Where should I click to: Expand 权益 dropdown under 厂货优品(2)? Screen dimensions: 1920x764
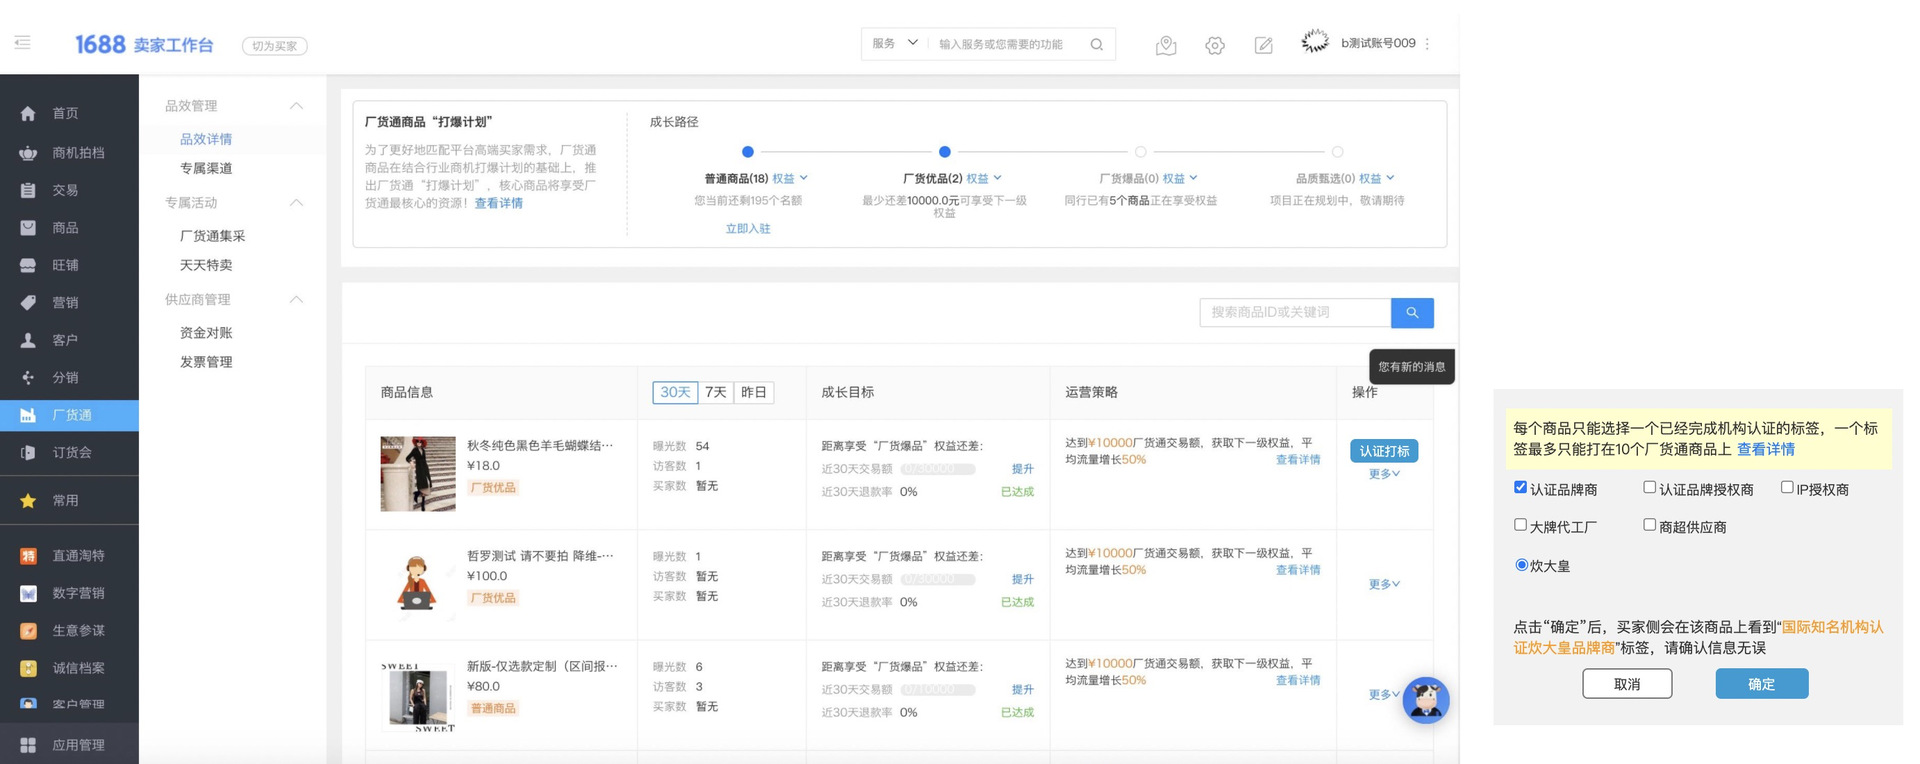point(983,179)
